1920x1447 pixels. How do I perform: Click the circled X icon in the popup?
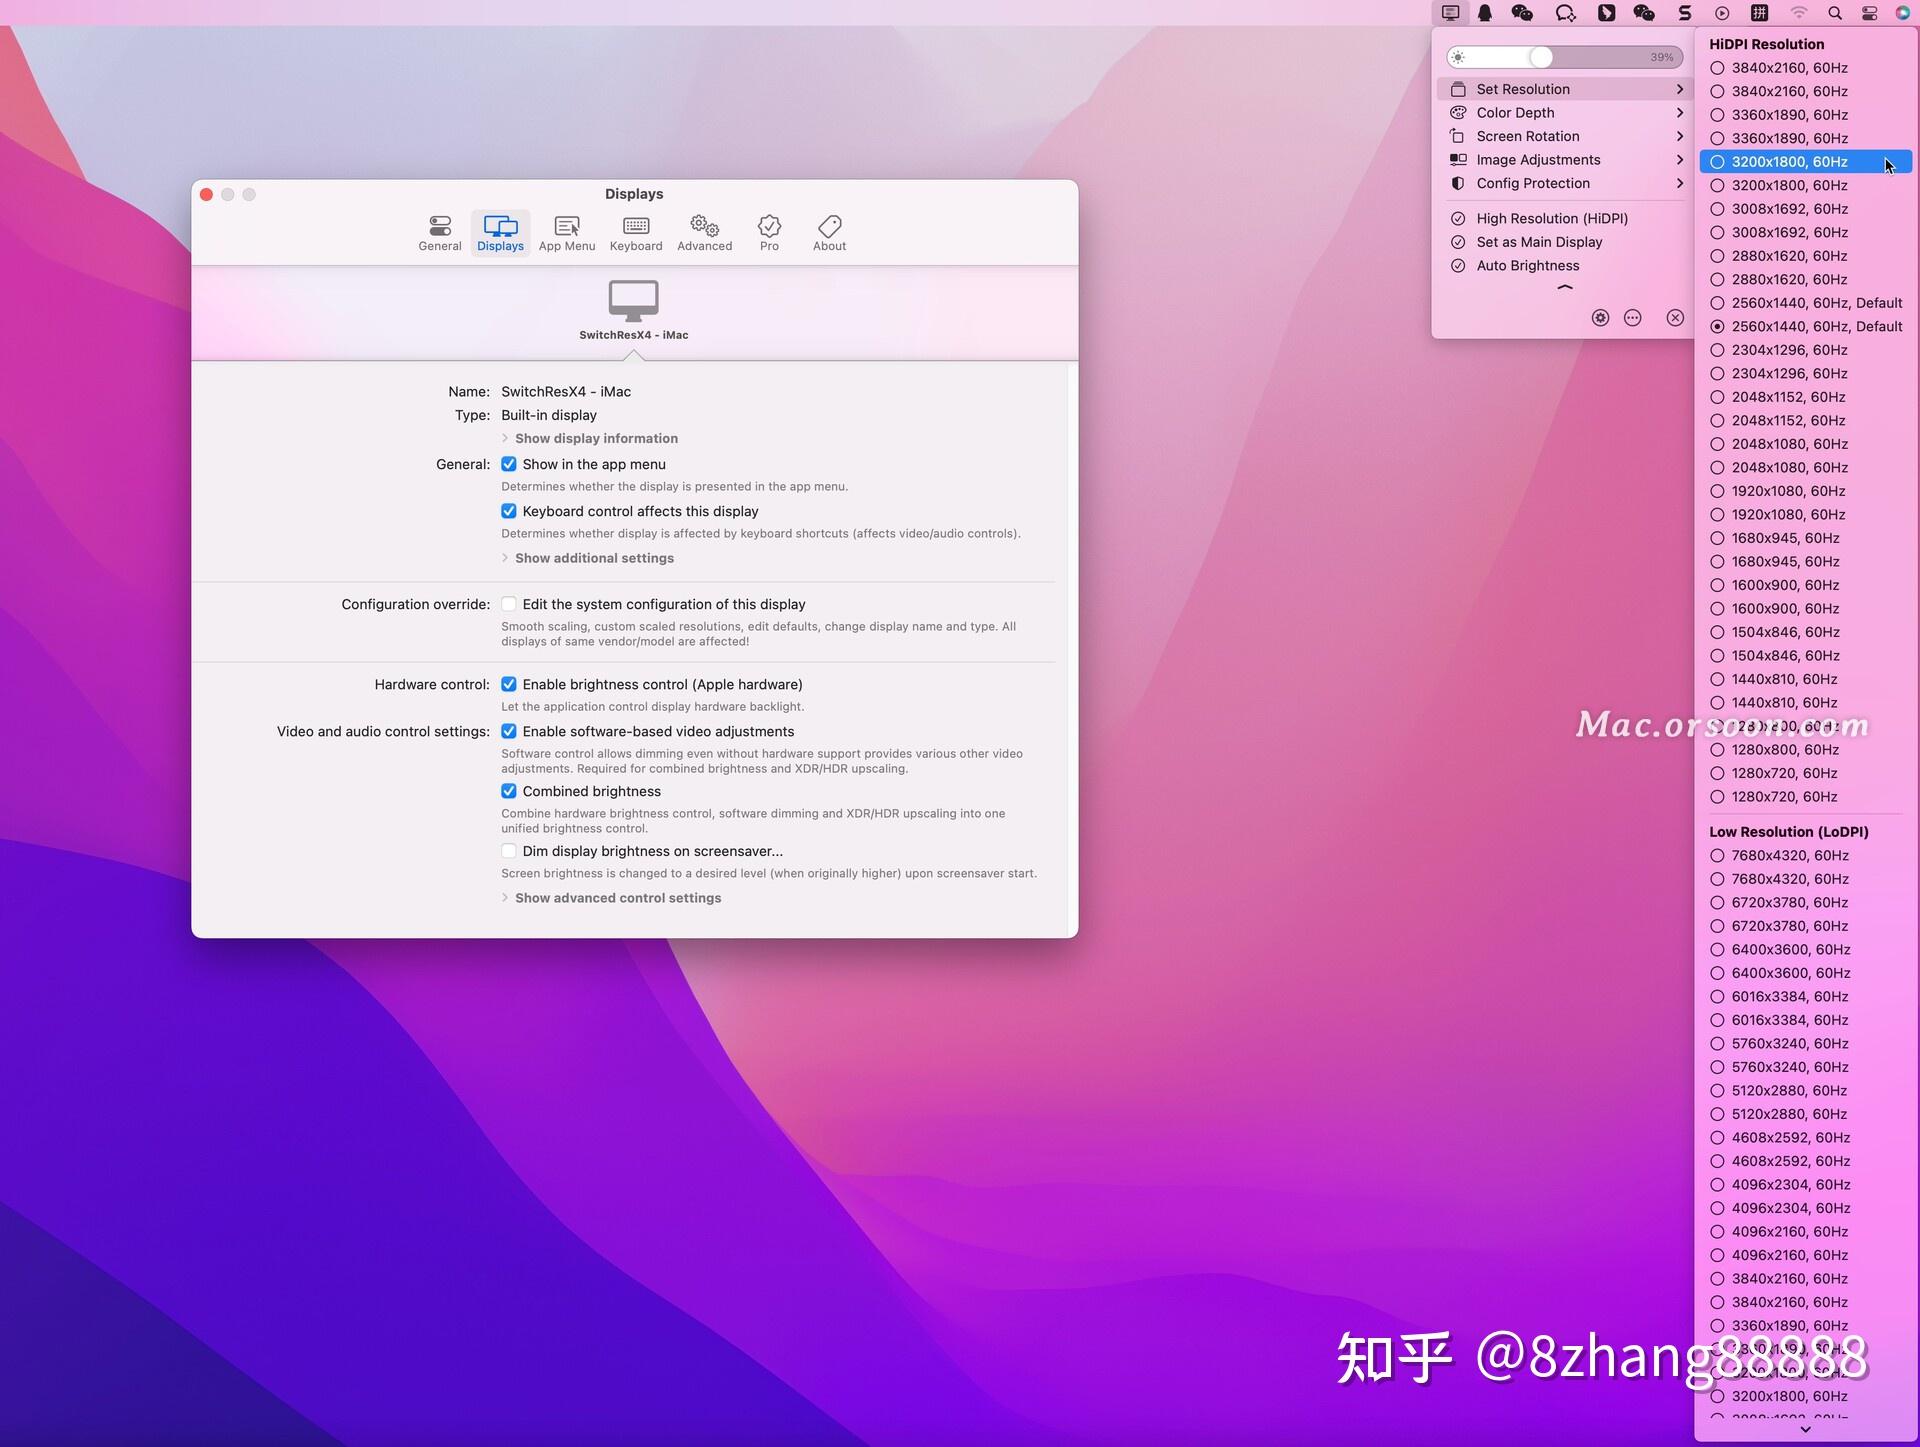click(x=1675, y=317)
